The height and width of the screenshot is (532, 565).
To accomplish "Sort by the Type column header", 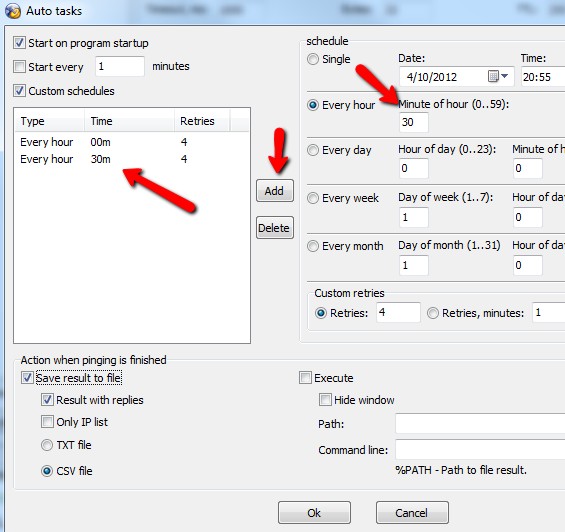I will coord(50,121).
